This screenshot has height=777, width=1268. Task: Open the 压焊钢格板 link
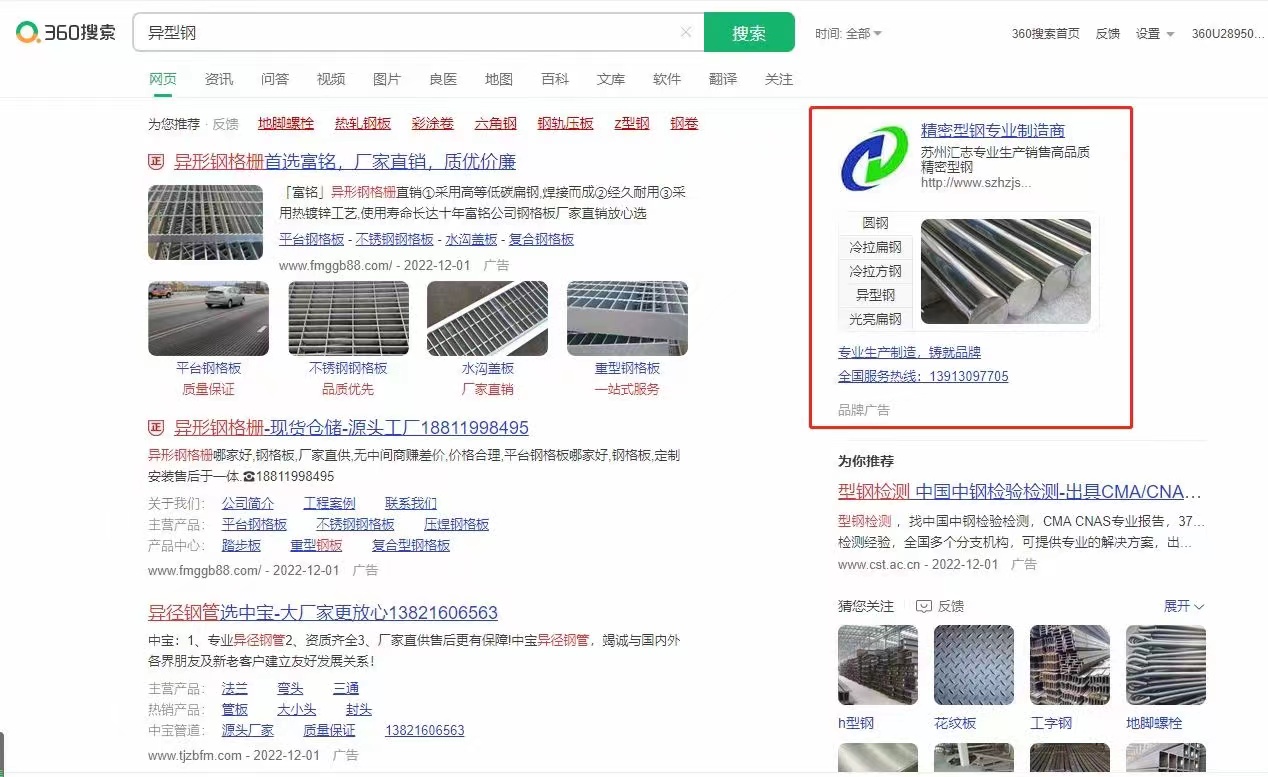[457, 524]
